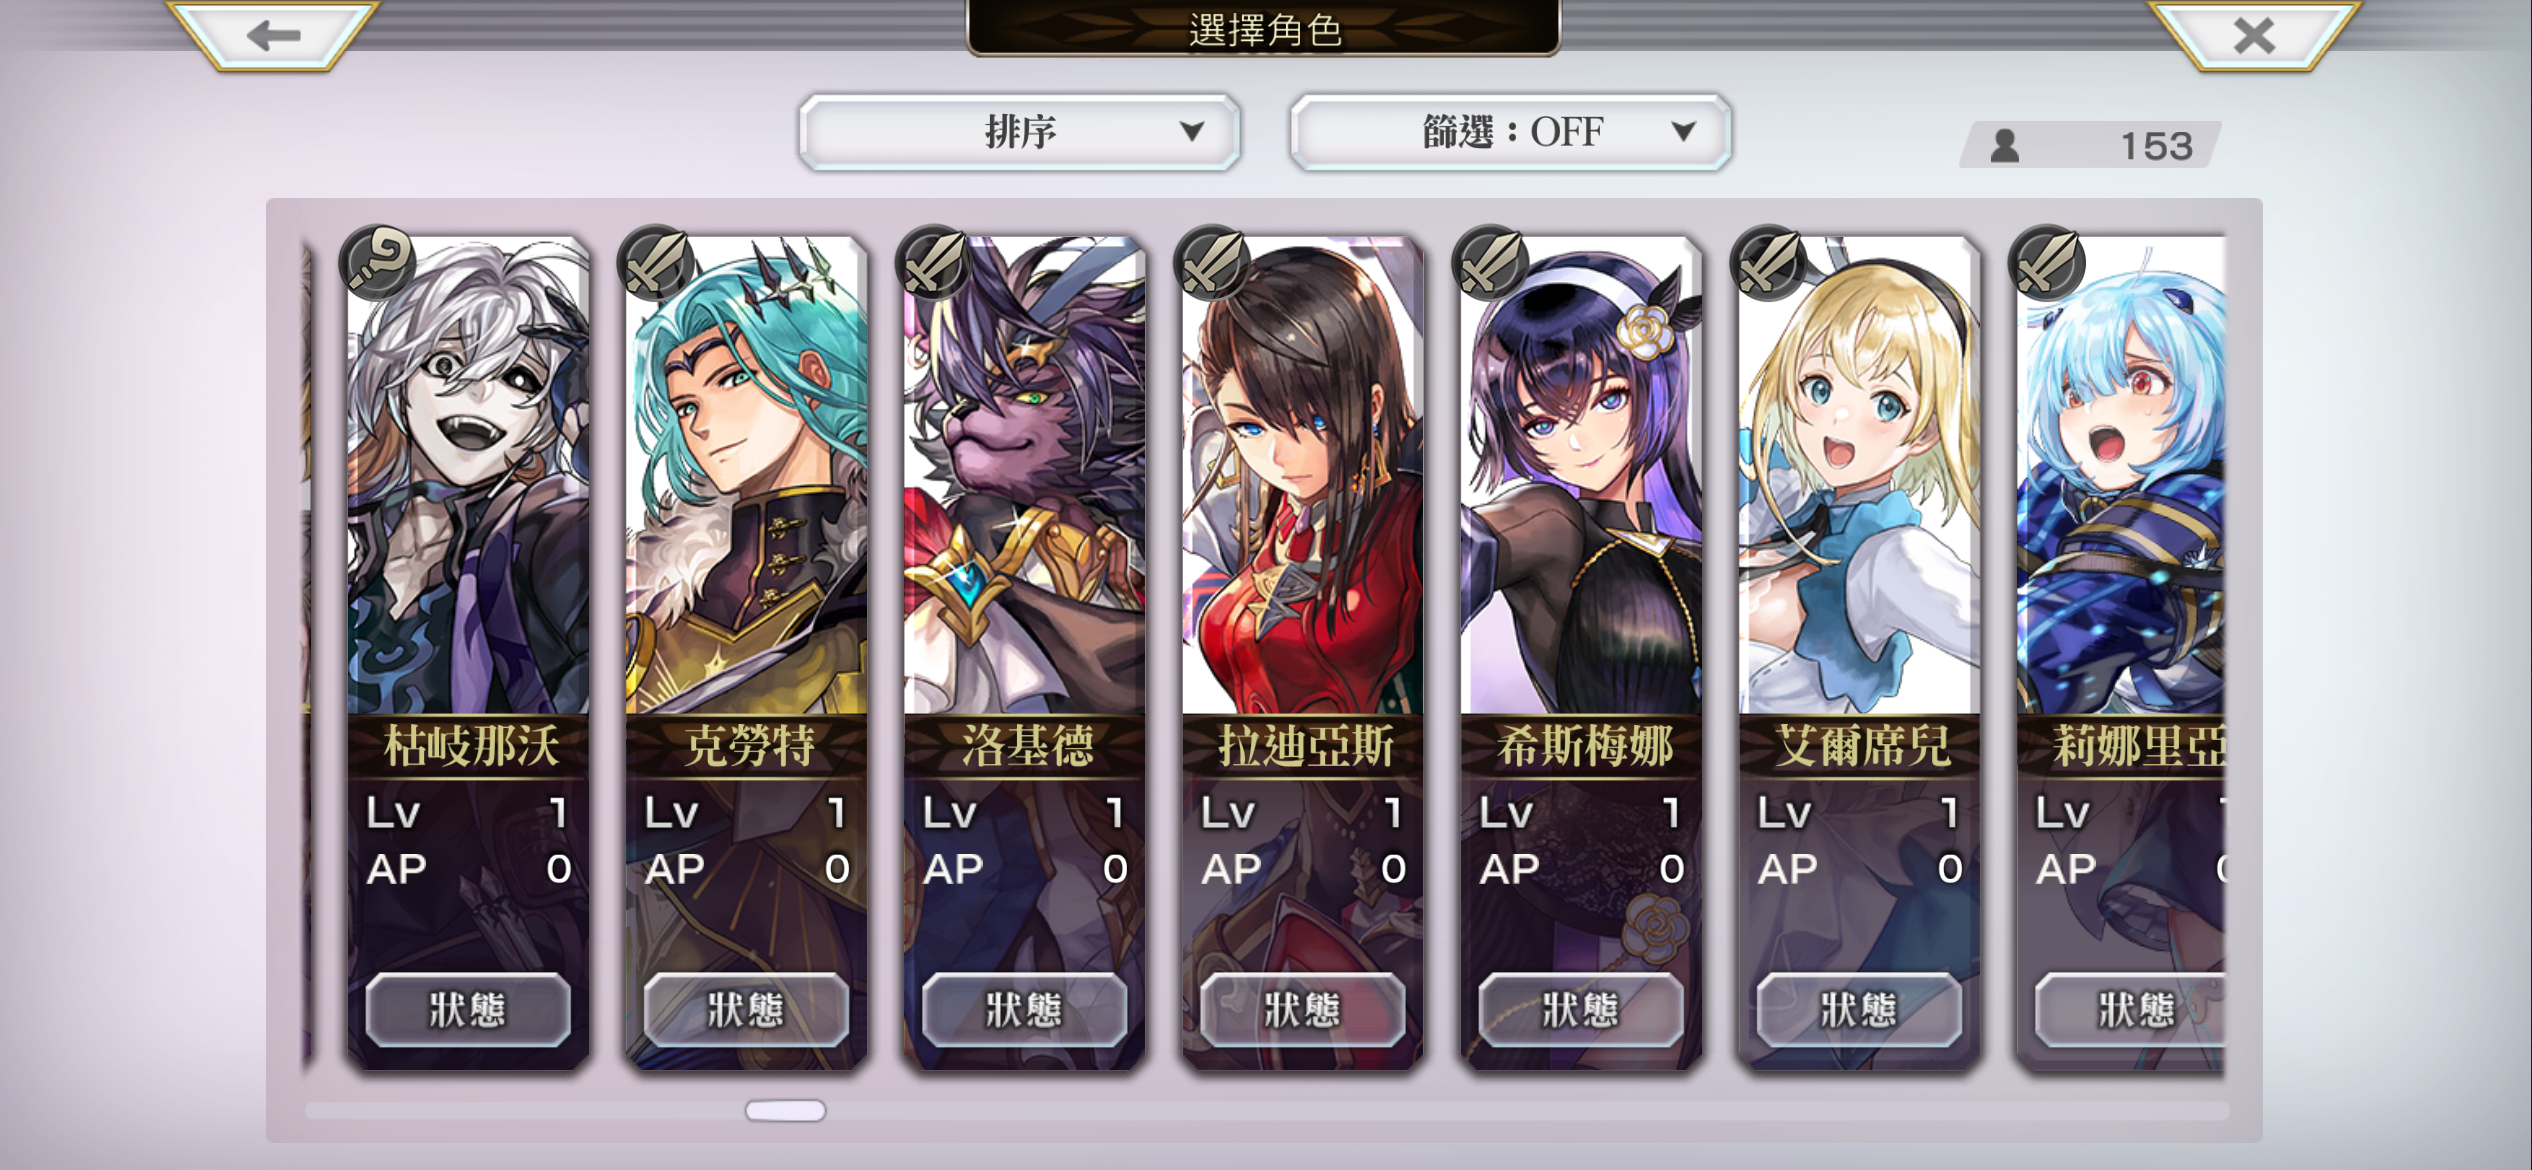Click the horizontal scrollbar thumb
Image resolution: width=2532 pixels, height=1170 pixels.
pos(785,1111)
